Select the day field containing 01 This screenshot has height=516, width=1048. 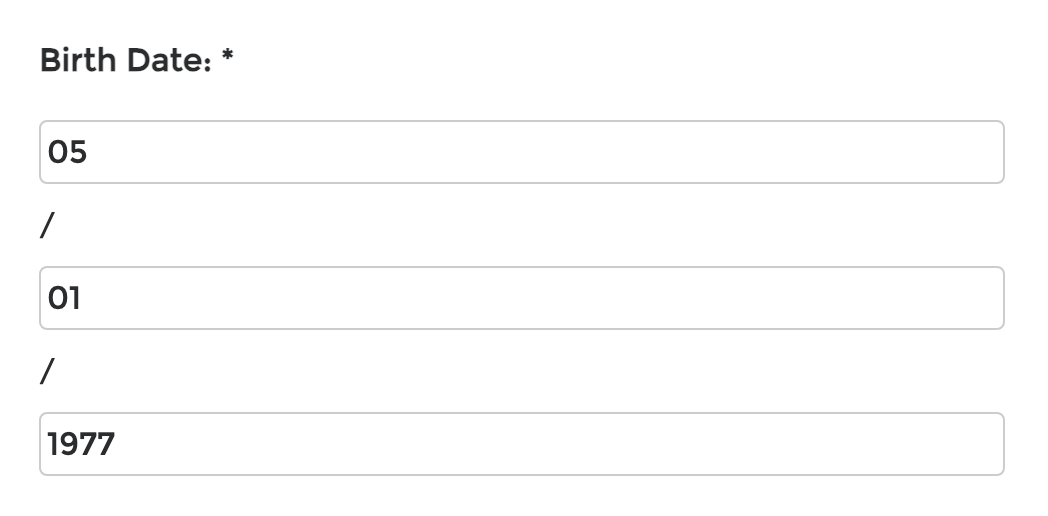pyautogui.click(x=522, y=298)
